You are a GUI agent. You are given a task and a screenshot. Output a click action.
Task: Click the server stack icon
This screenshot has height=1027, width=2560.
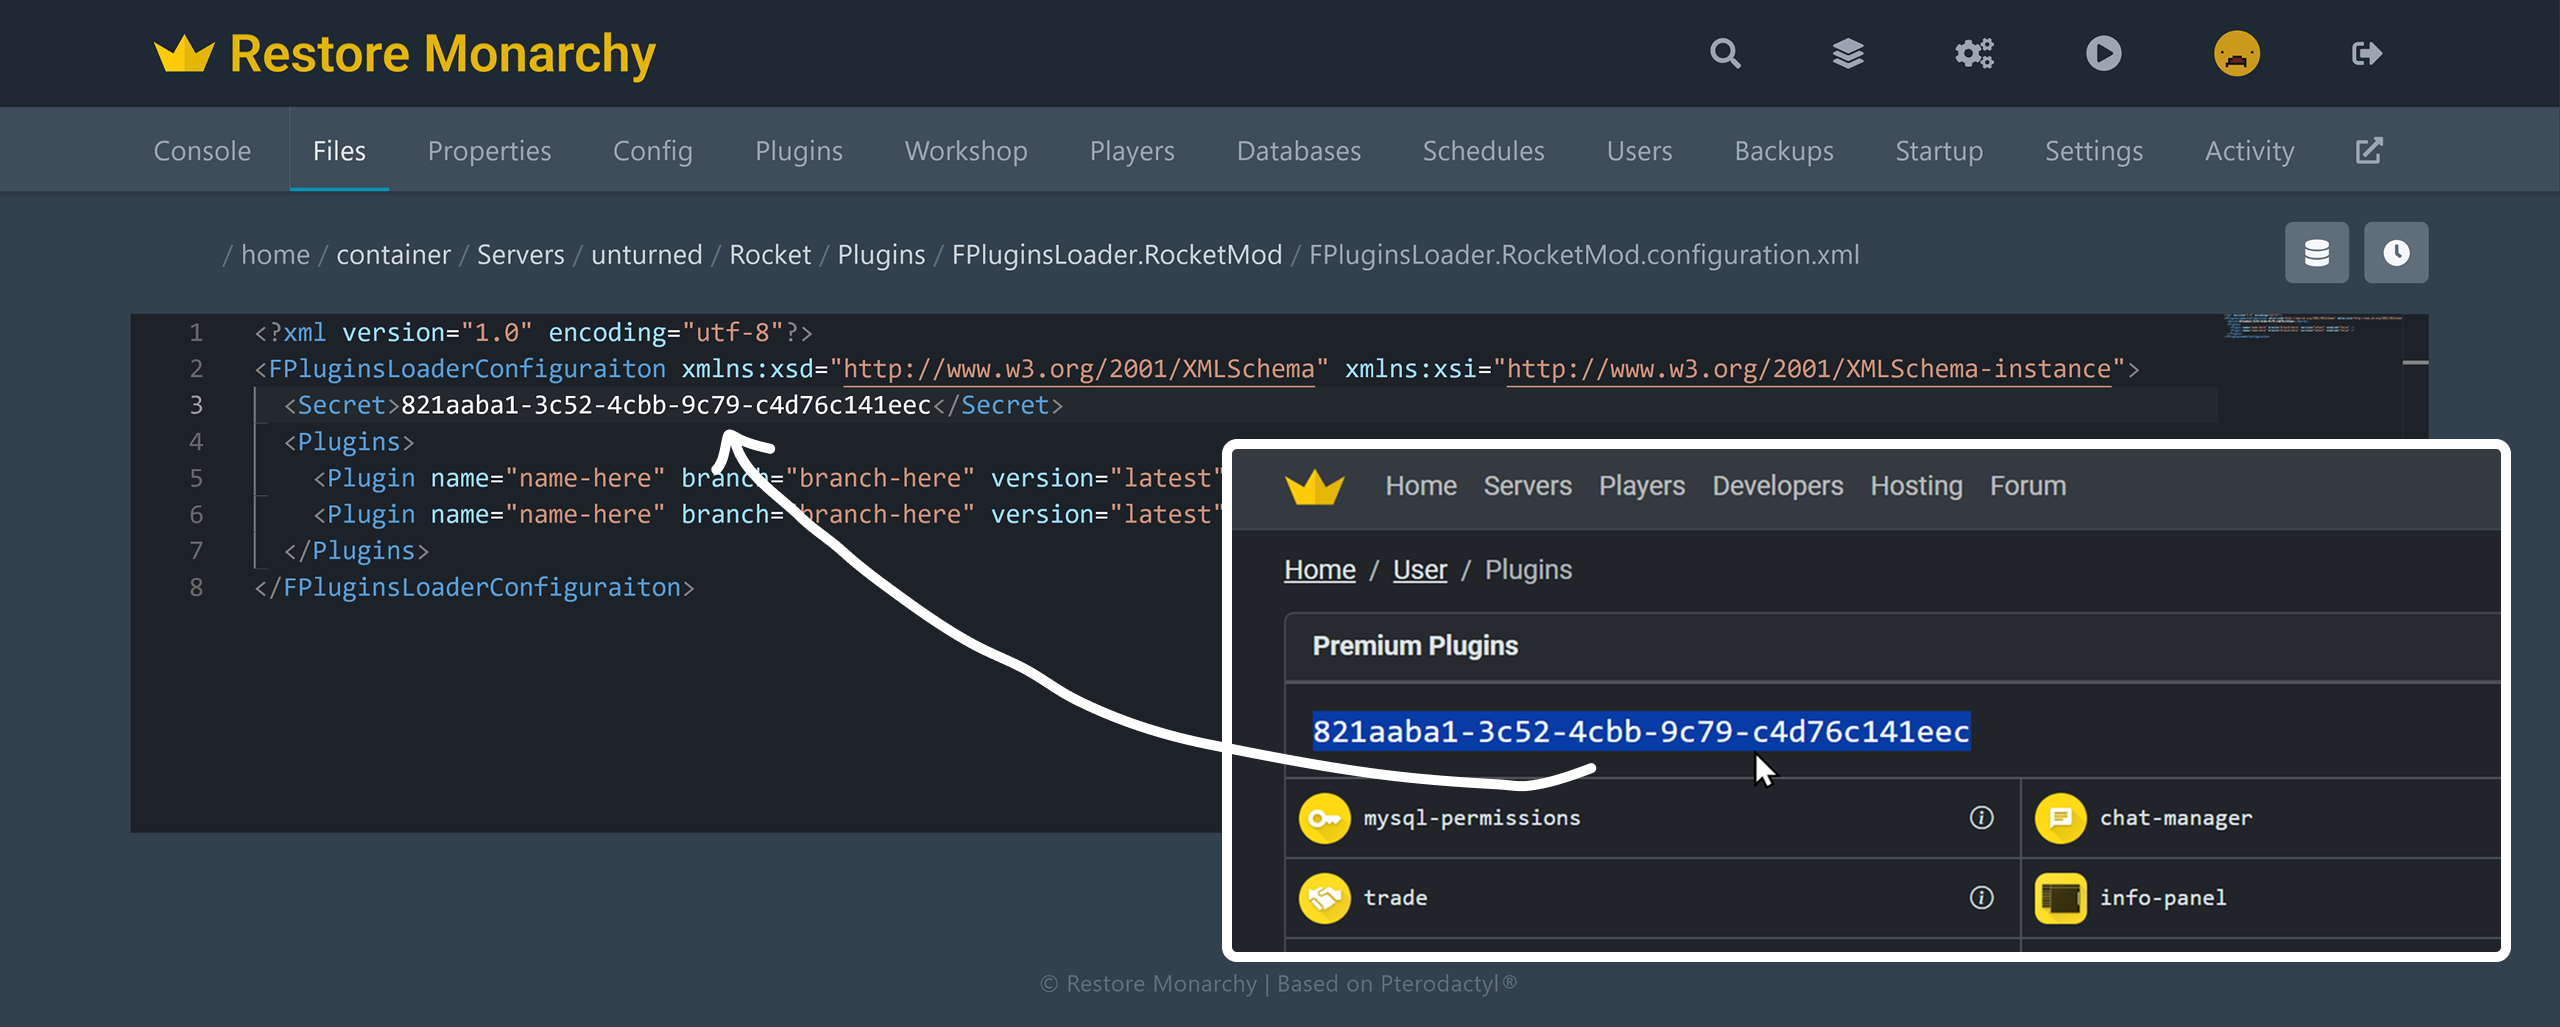(1848, 53)
